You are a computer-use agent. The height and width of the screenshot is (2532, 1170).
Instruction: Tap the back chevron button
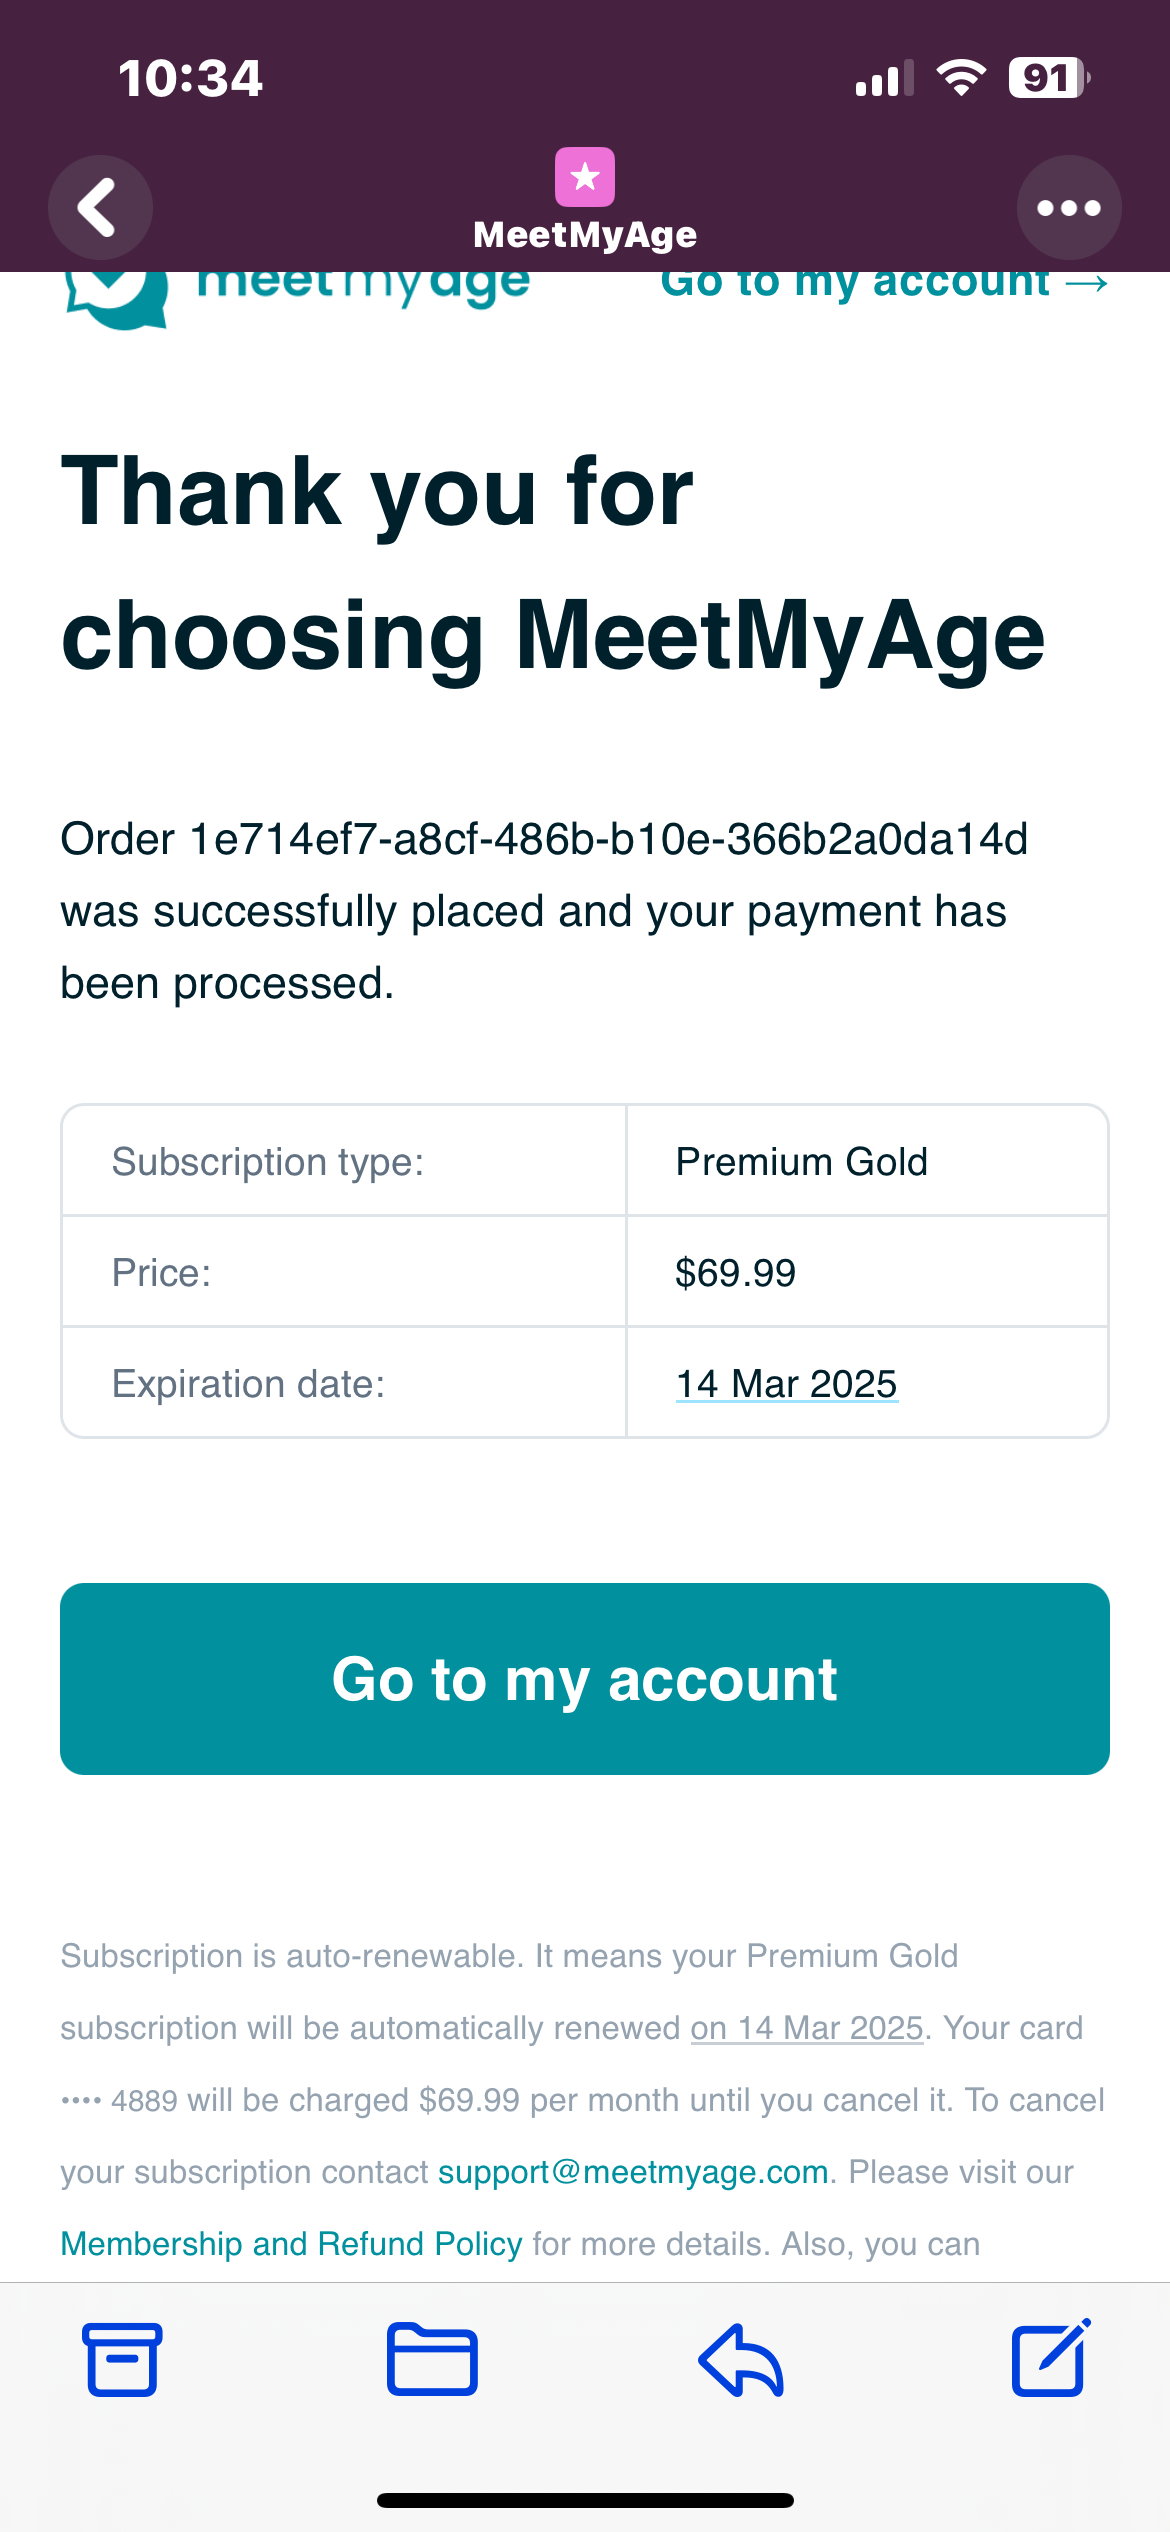[x=100, y=208]
